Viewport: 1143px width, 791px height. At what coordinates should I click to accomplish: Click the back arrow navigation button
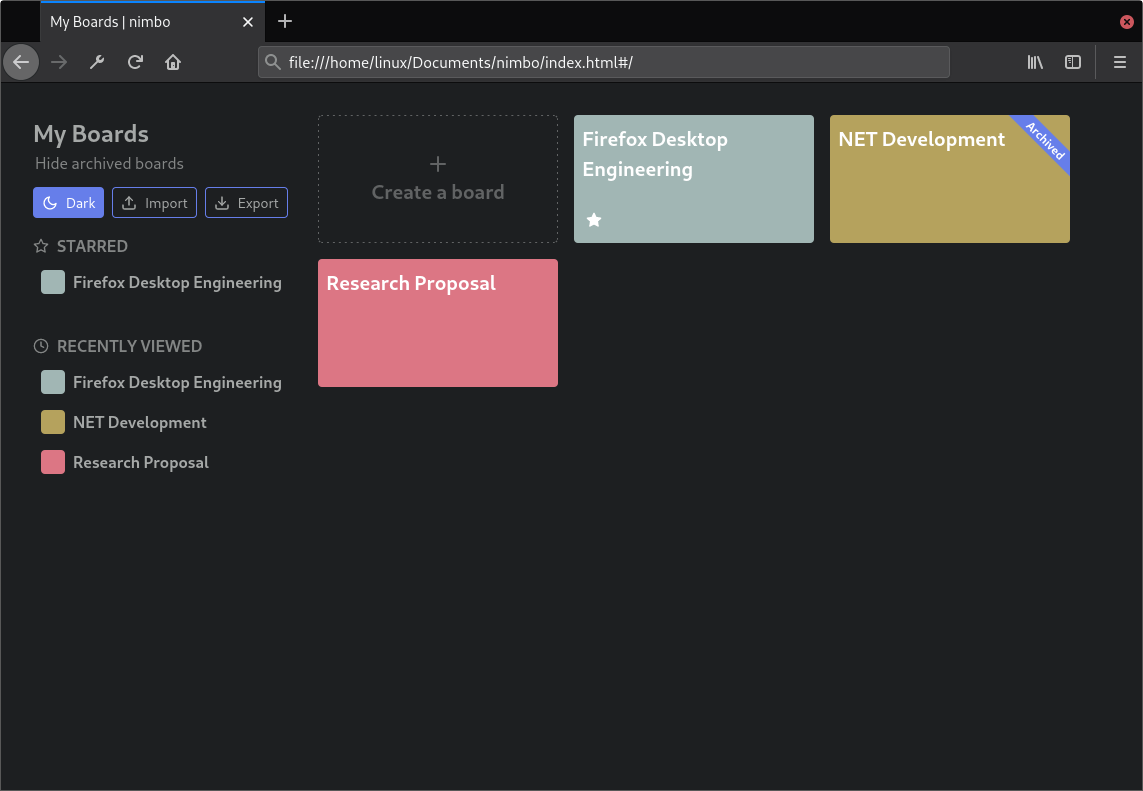point(21,62)
